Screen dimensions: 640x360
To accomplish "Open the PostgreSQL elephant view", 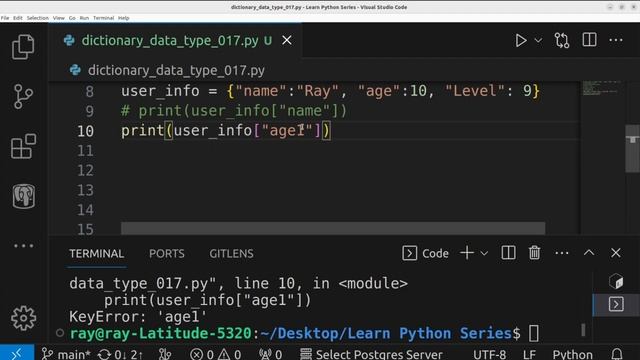I will [x=24, y=196].
